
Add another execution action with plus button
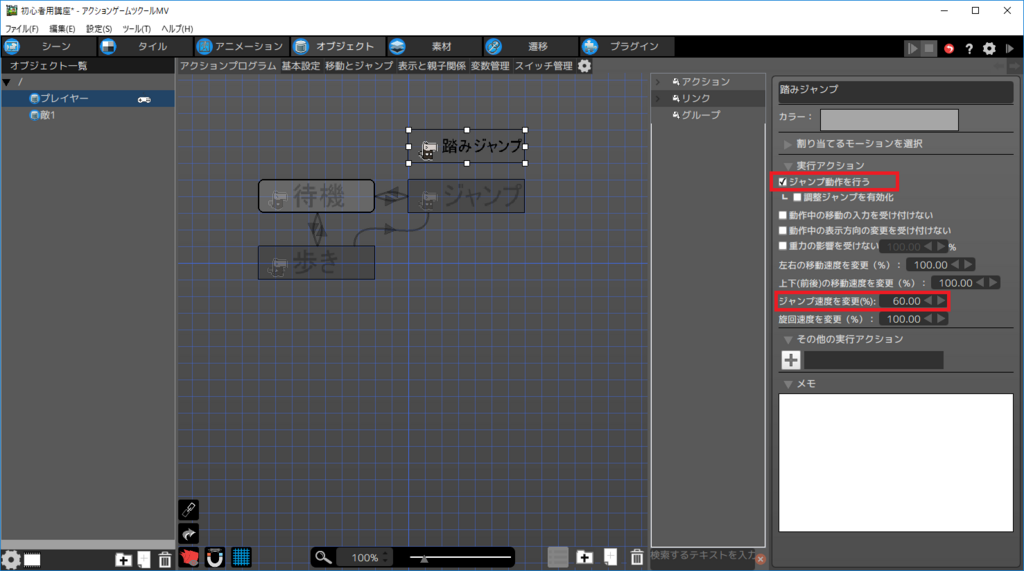click(x=791, y=360)
